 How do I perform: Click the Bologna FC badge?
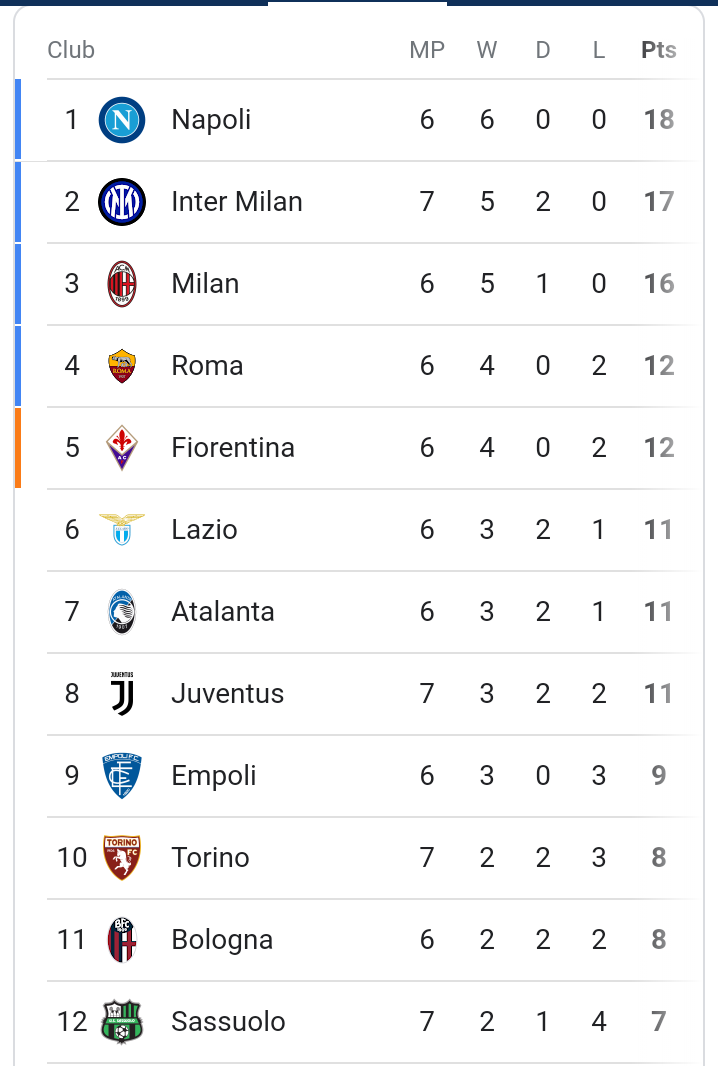point(122,940)
